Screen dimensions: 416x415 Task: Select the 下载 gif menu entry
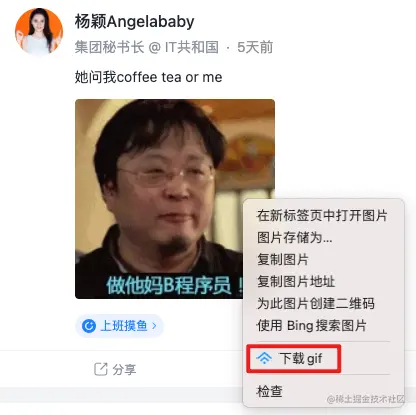293,358
